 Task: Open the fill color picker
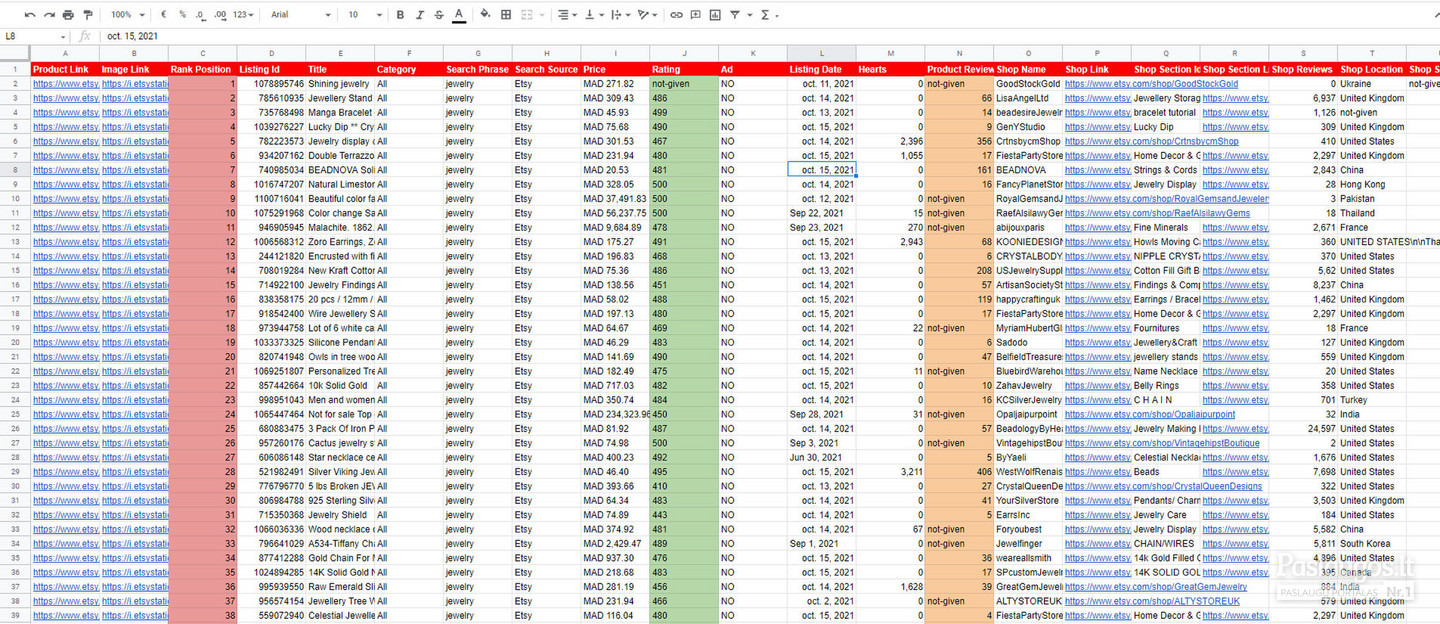(x=485, y=15)
